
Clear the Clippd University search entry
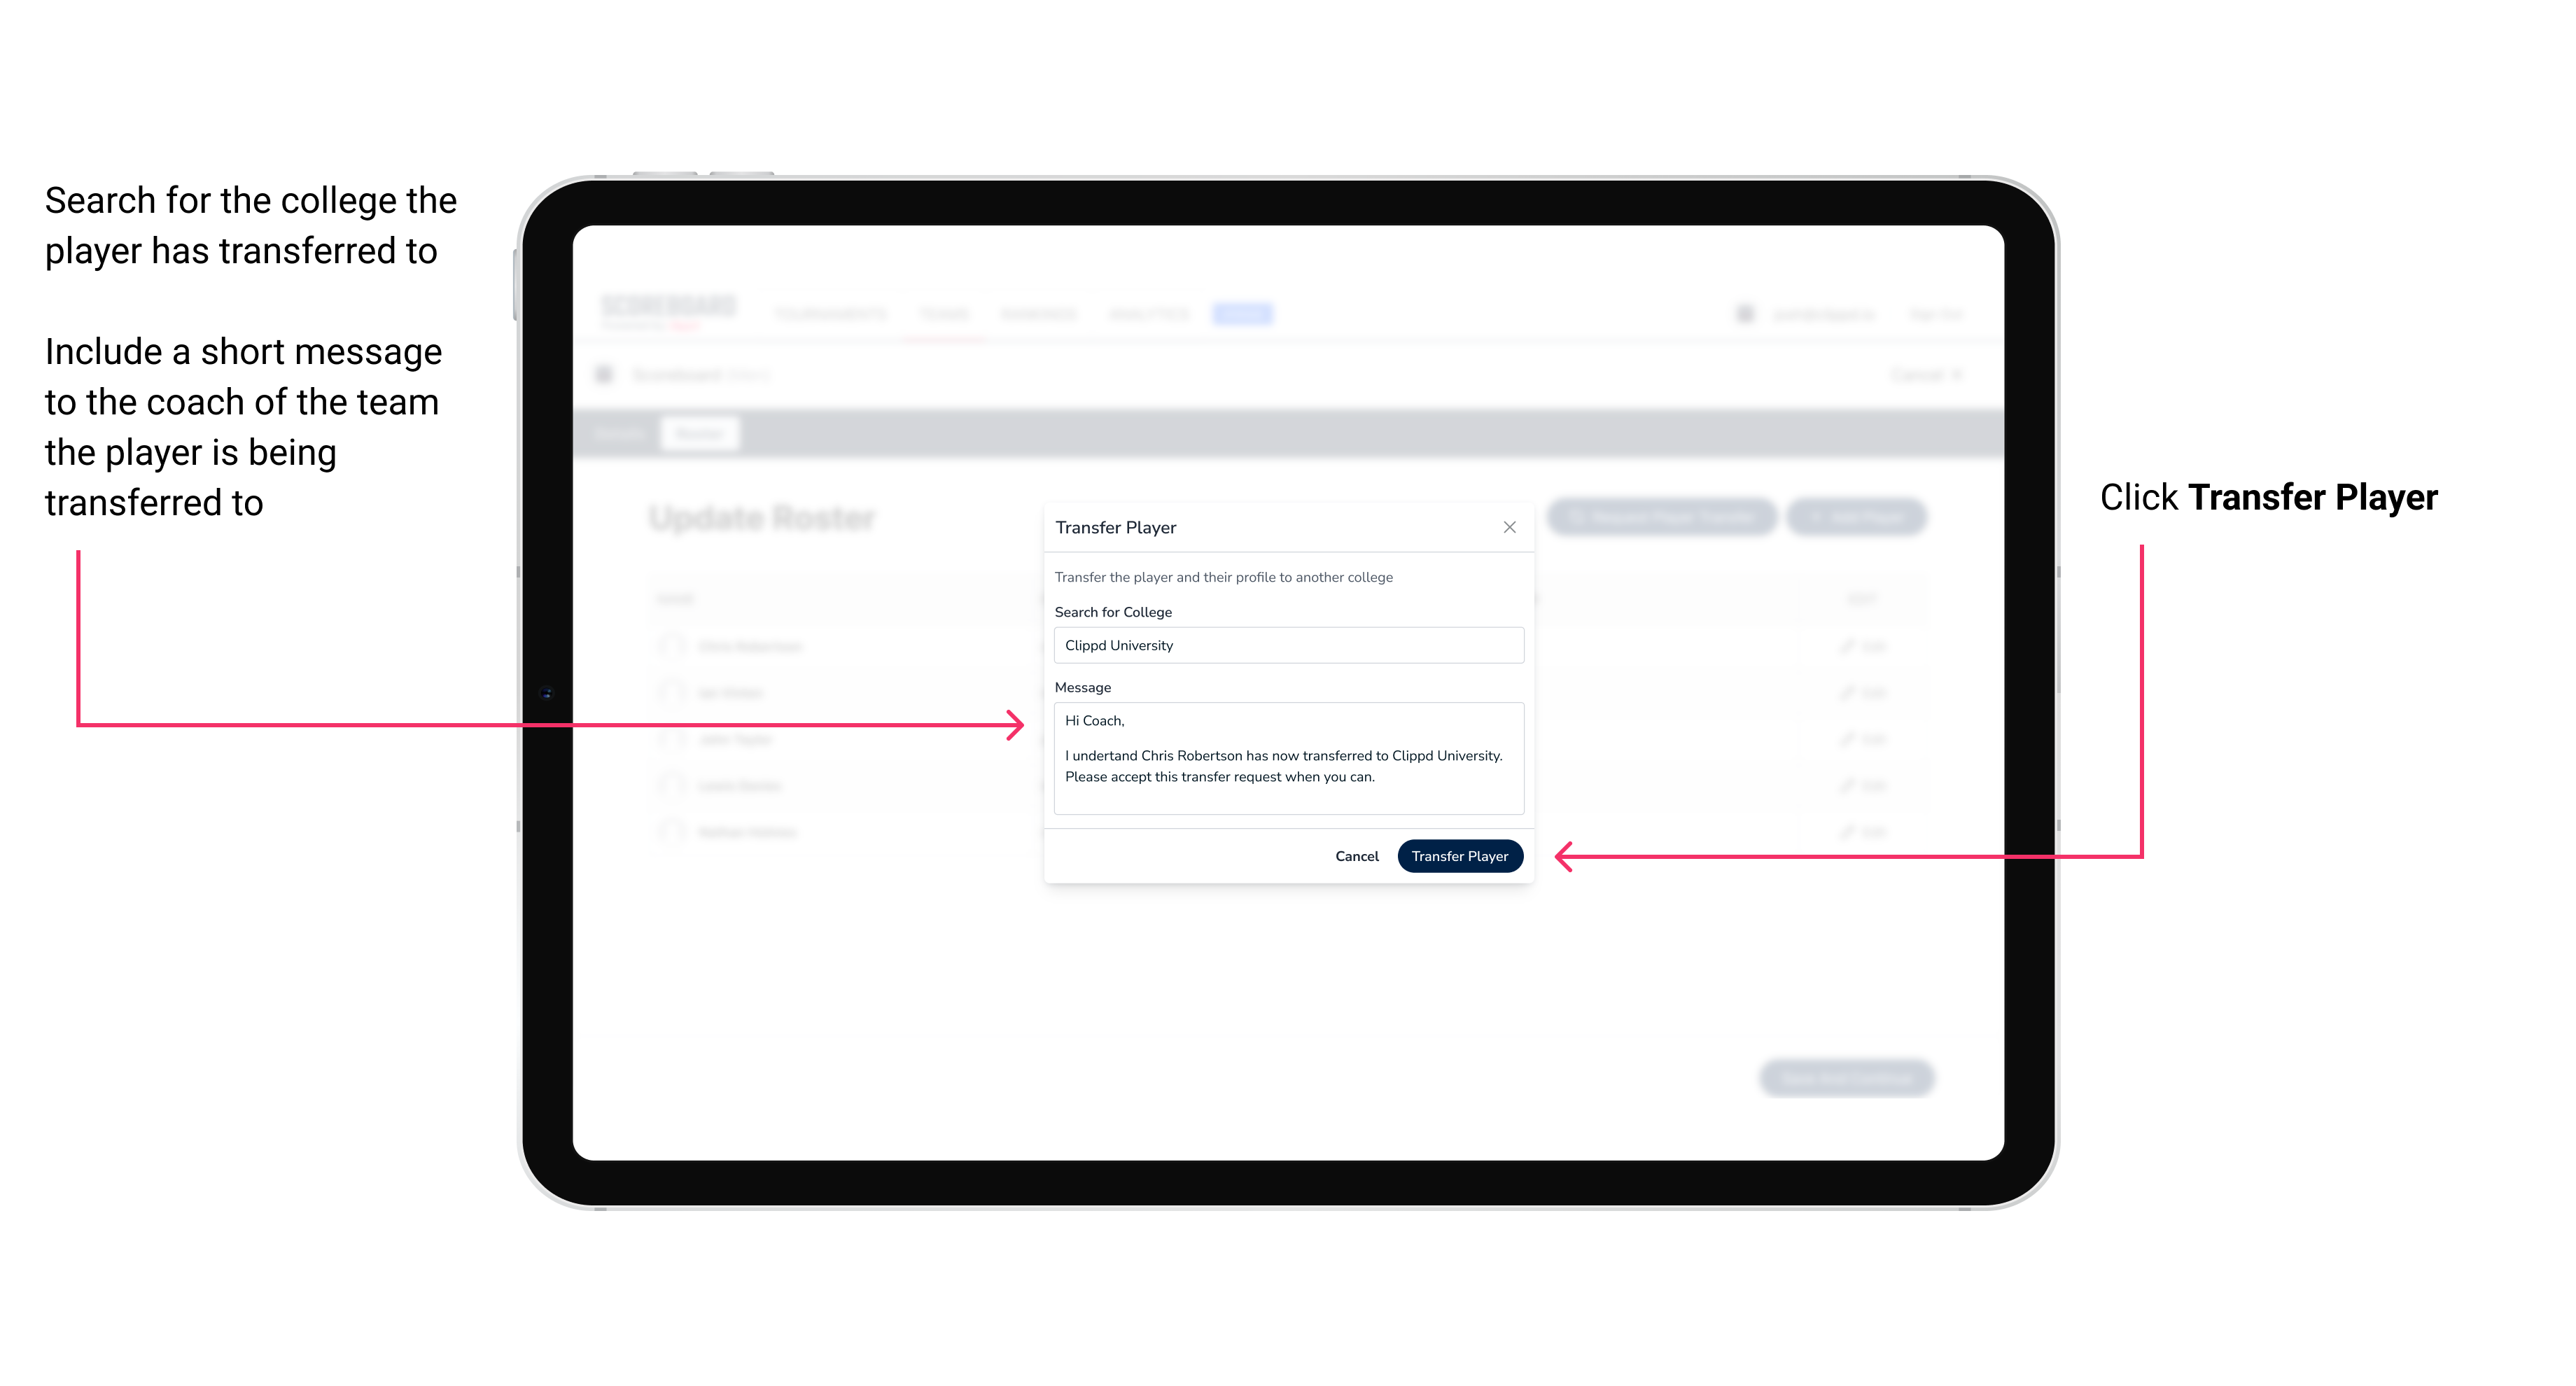(1284, 645)
